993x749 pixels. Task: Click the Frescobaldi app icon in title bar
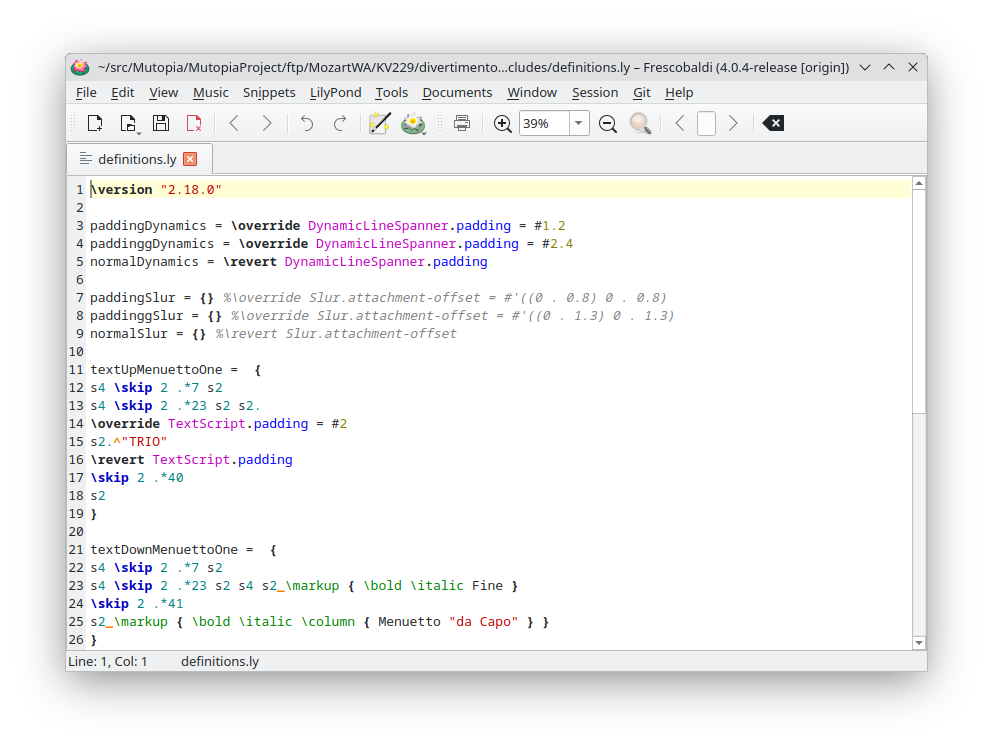coord(80,67)
